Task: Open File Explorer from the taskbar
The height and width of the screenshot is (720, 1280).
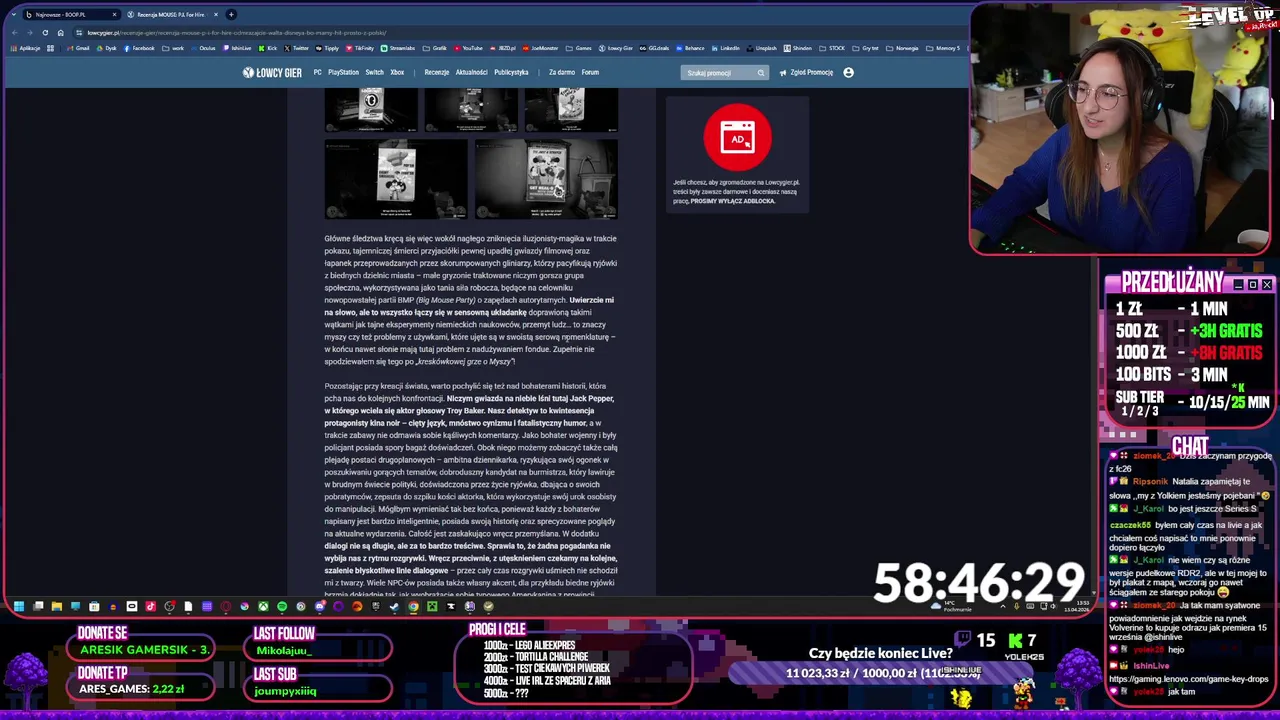Action: (57, 606)
